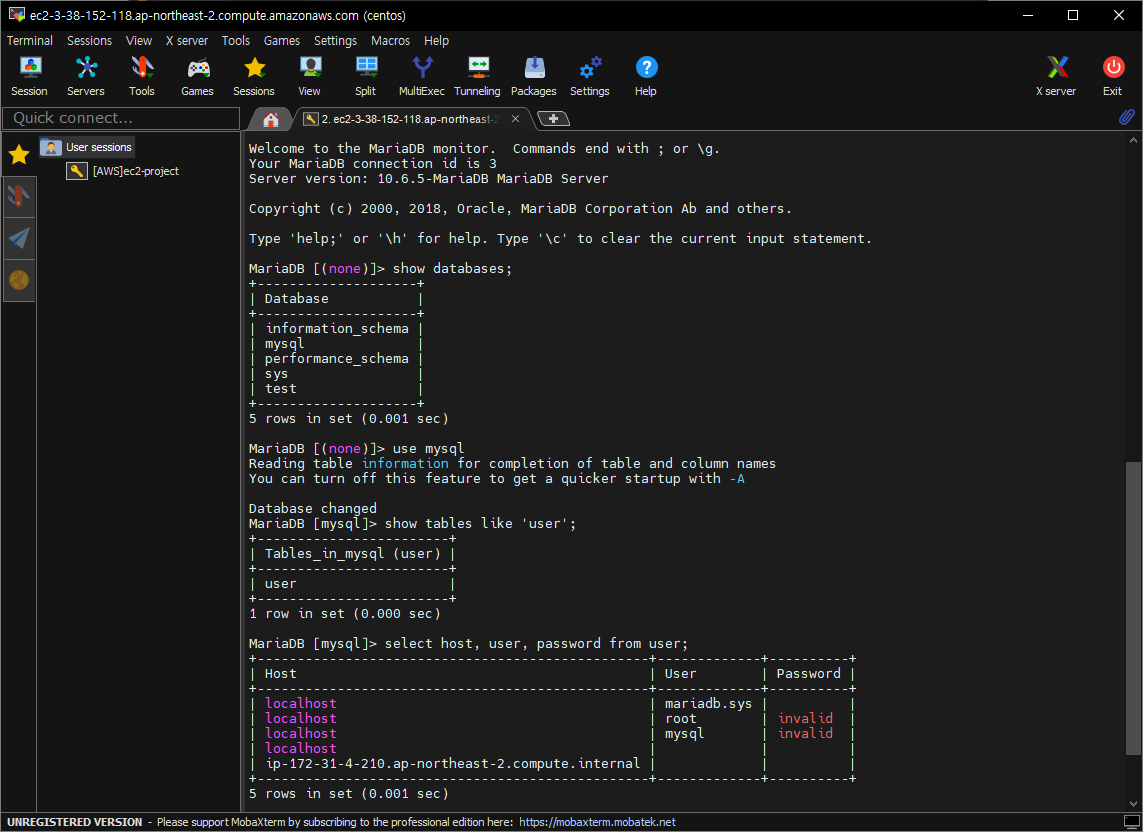Open the Settings menu
The height and width of the screenshot is (832, 1143).
tap(335, 41)
